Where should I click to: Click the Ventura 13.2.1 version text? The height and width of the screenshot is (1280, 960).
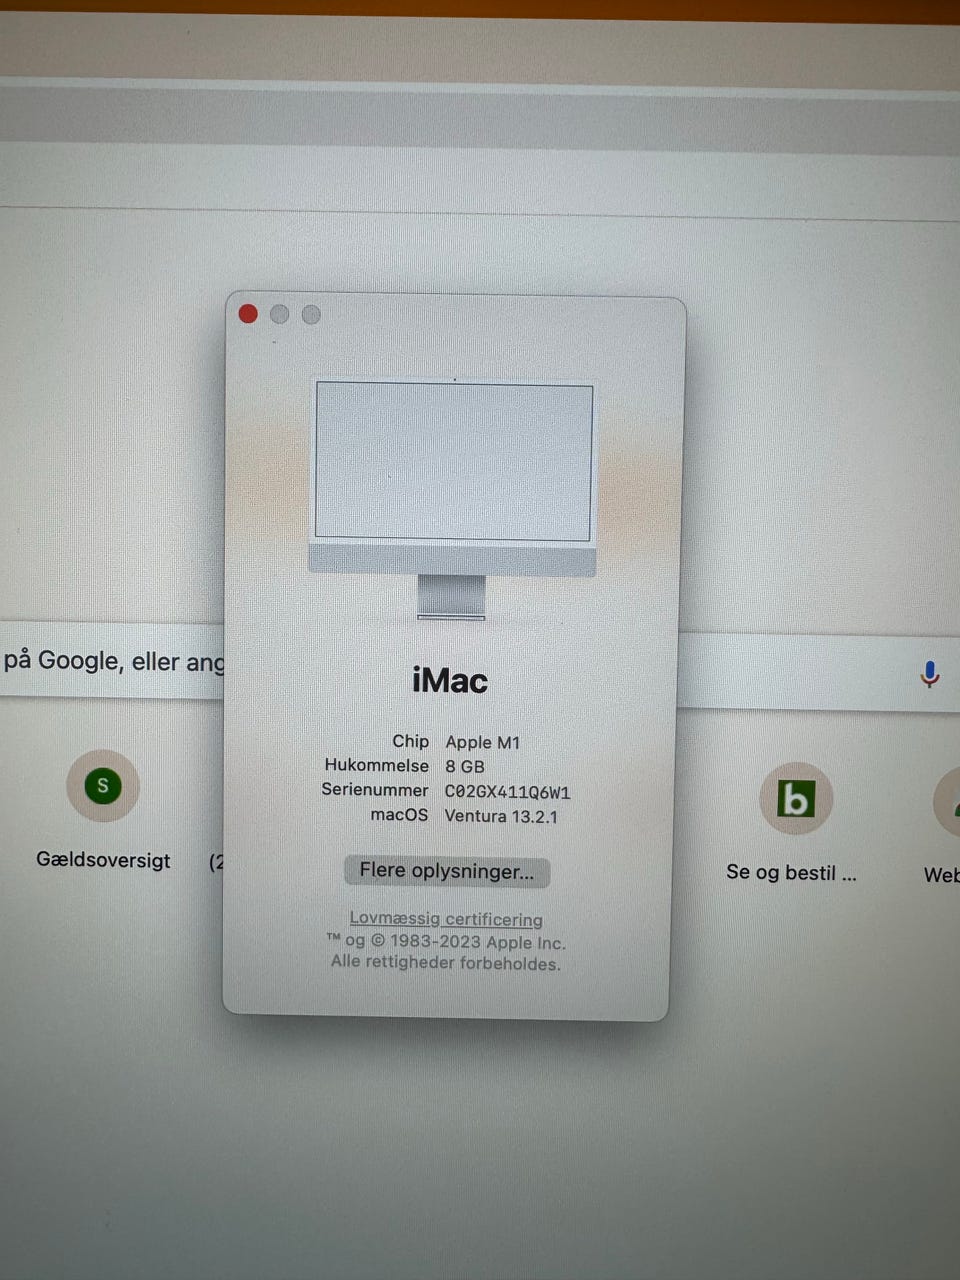tap(501, 816)
